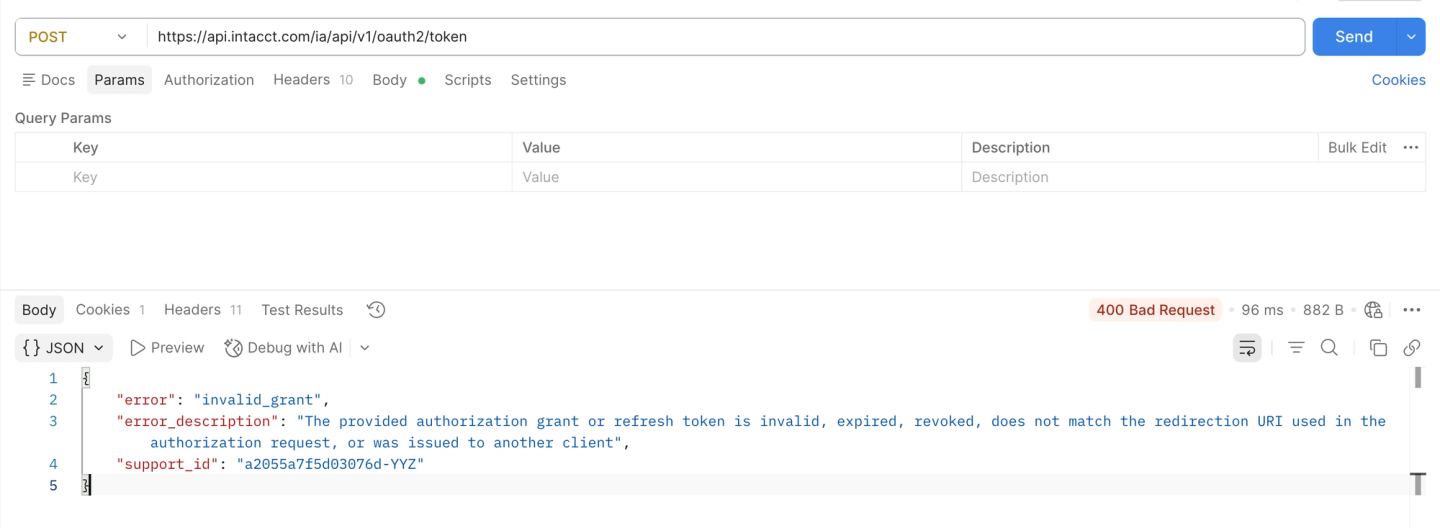Change HTTP method from POST
This screenshot has height=528, width=1440.
coord(78,37)
